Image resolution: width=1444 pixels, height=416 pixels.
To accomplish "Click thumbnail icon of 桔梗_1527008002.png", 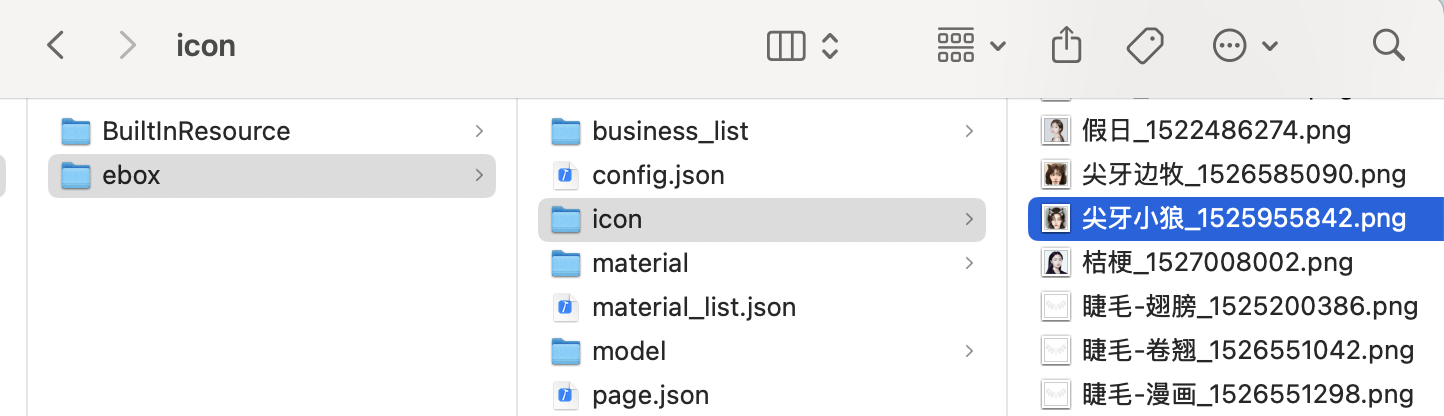I will (x=1054, y=262).
